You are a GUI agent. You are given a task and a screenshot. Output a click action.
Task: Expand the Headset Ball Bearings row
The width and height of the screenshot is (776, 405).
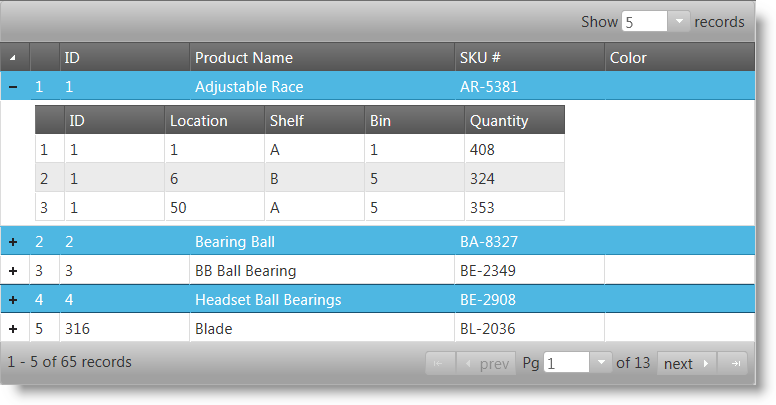point(13,300)
